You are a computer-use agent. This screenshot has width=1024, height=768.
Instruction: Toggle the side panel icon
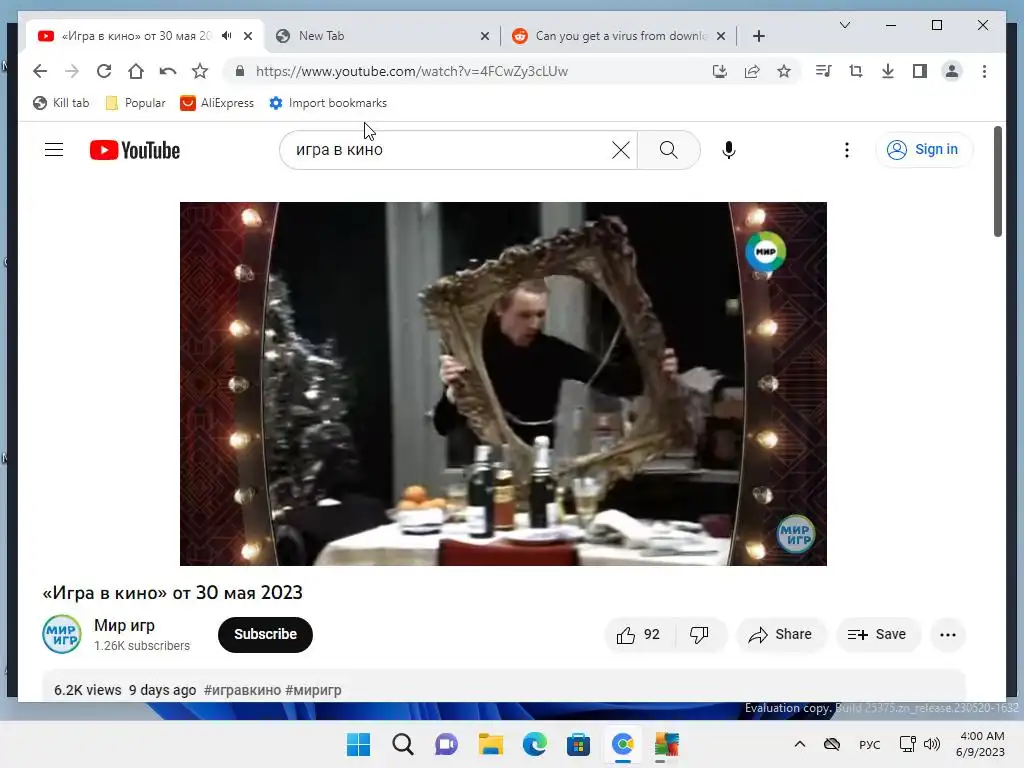920,71
